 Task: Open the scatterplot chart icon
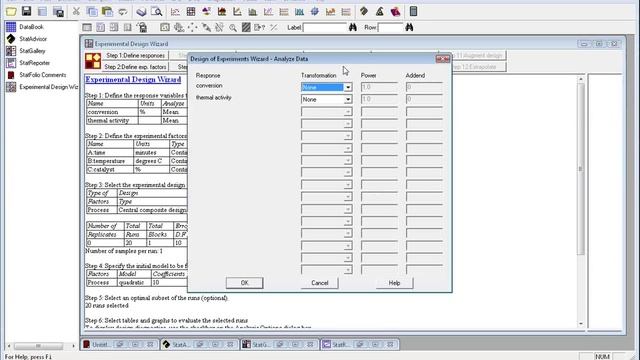[x=175, y=11]
